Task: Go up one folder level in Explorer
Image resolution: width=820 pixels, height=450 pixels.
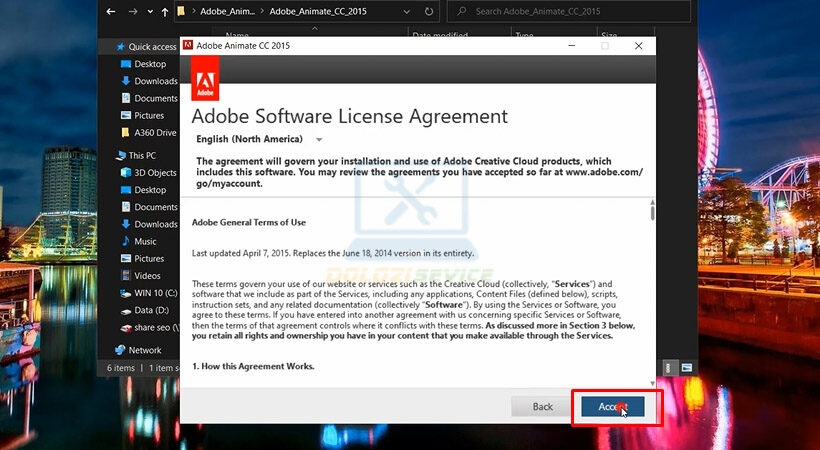Action: (165, 12)
